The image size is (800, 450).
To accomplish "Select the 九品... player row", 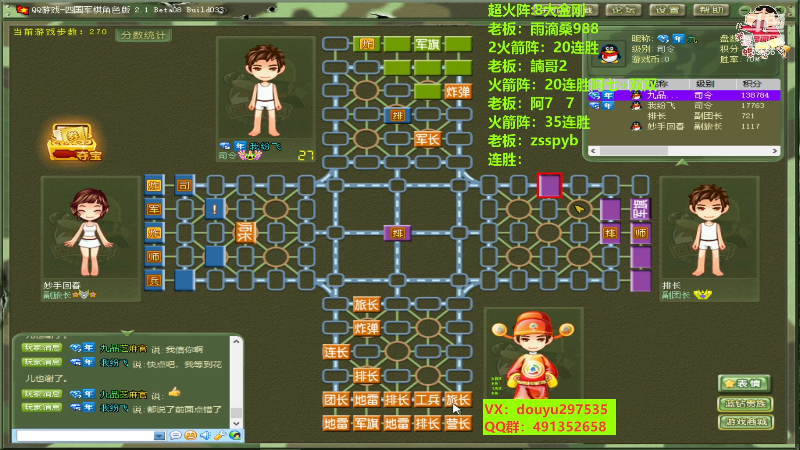I will (x=684, y=95).
